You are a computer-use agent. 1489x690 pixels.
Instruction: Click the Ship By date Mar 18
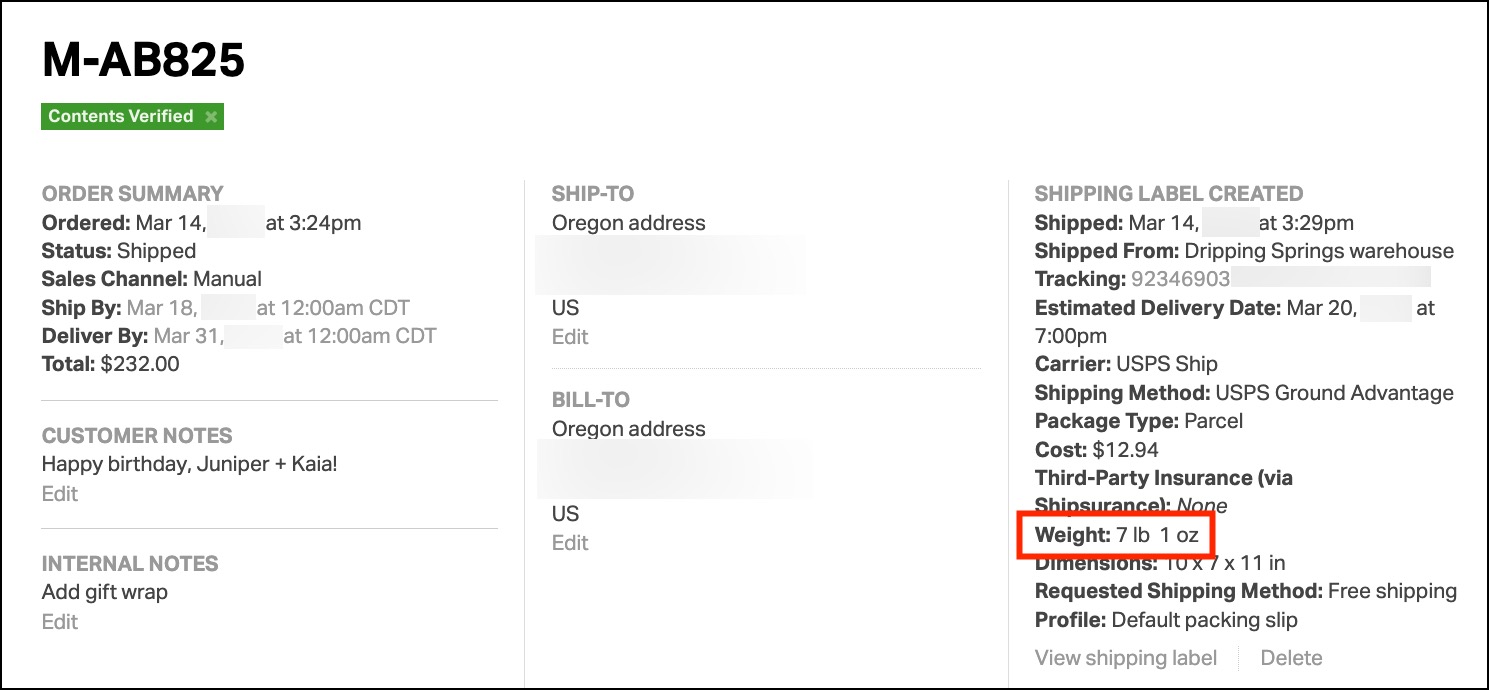[x=161, y=307]
